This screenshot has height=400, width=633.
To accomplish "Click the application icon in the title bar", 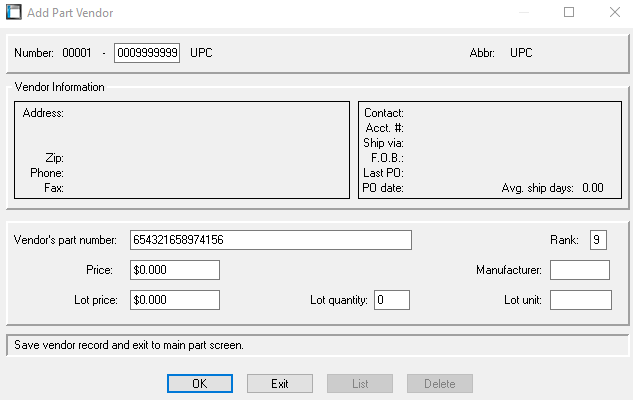I will pyautogui.click(x=14, y=13).
